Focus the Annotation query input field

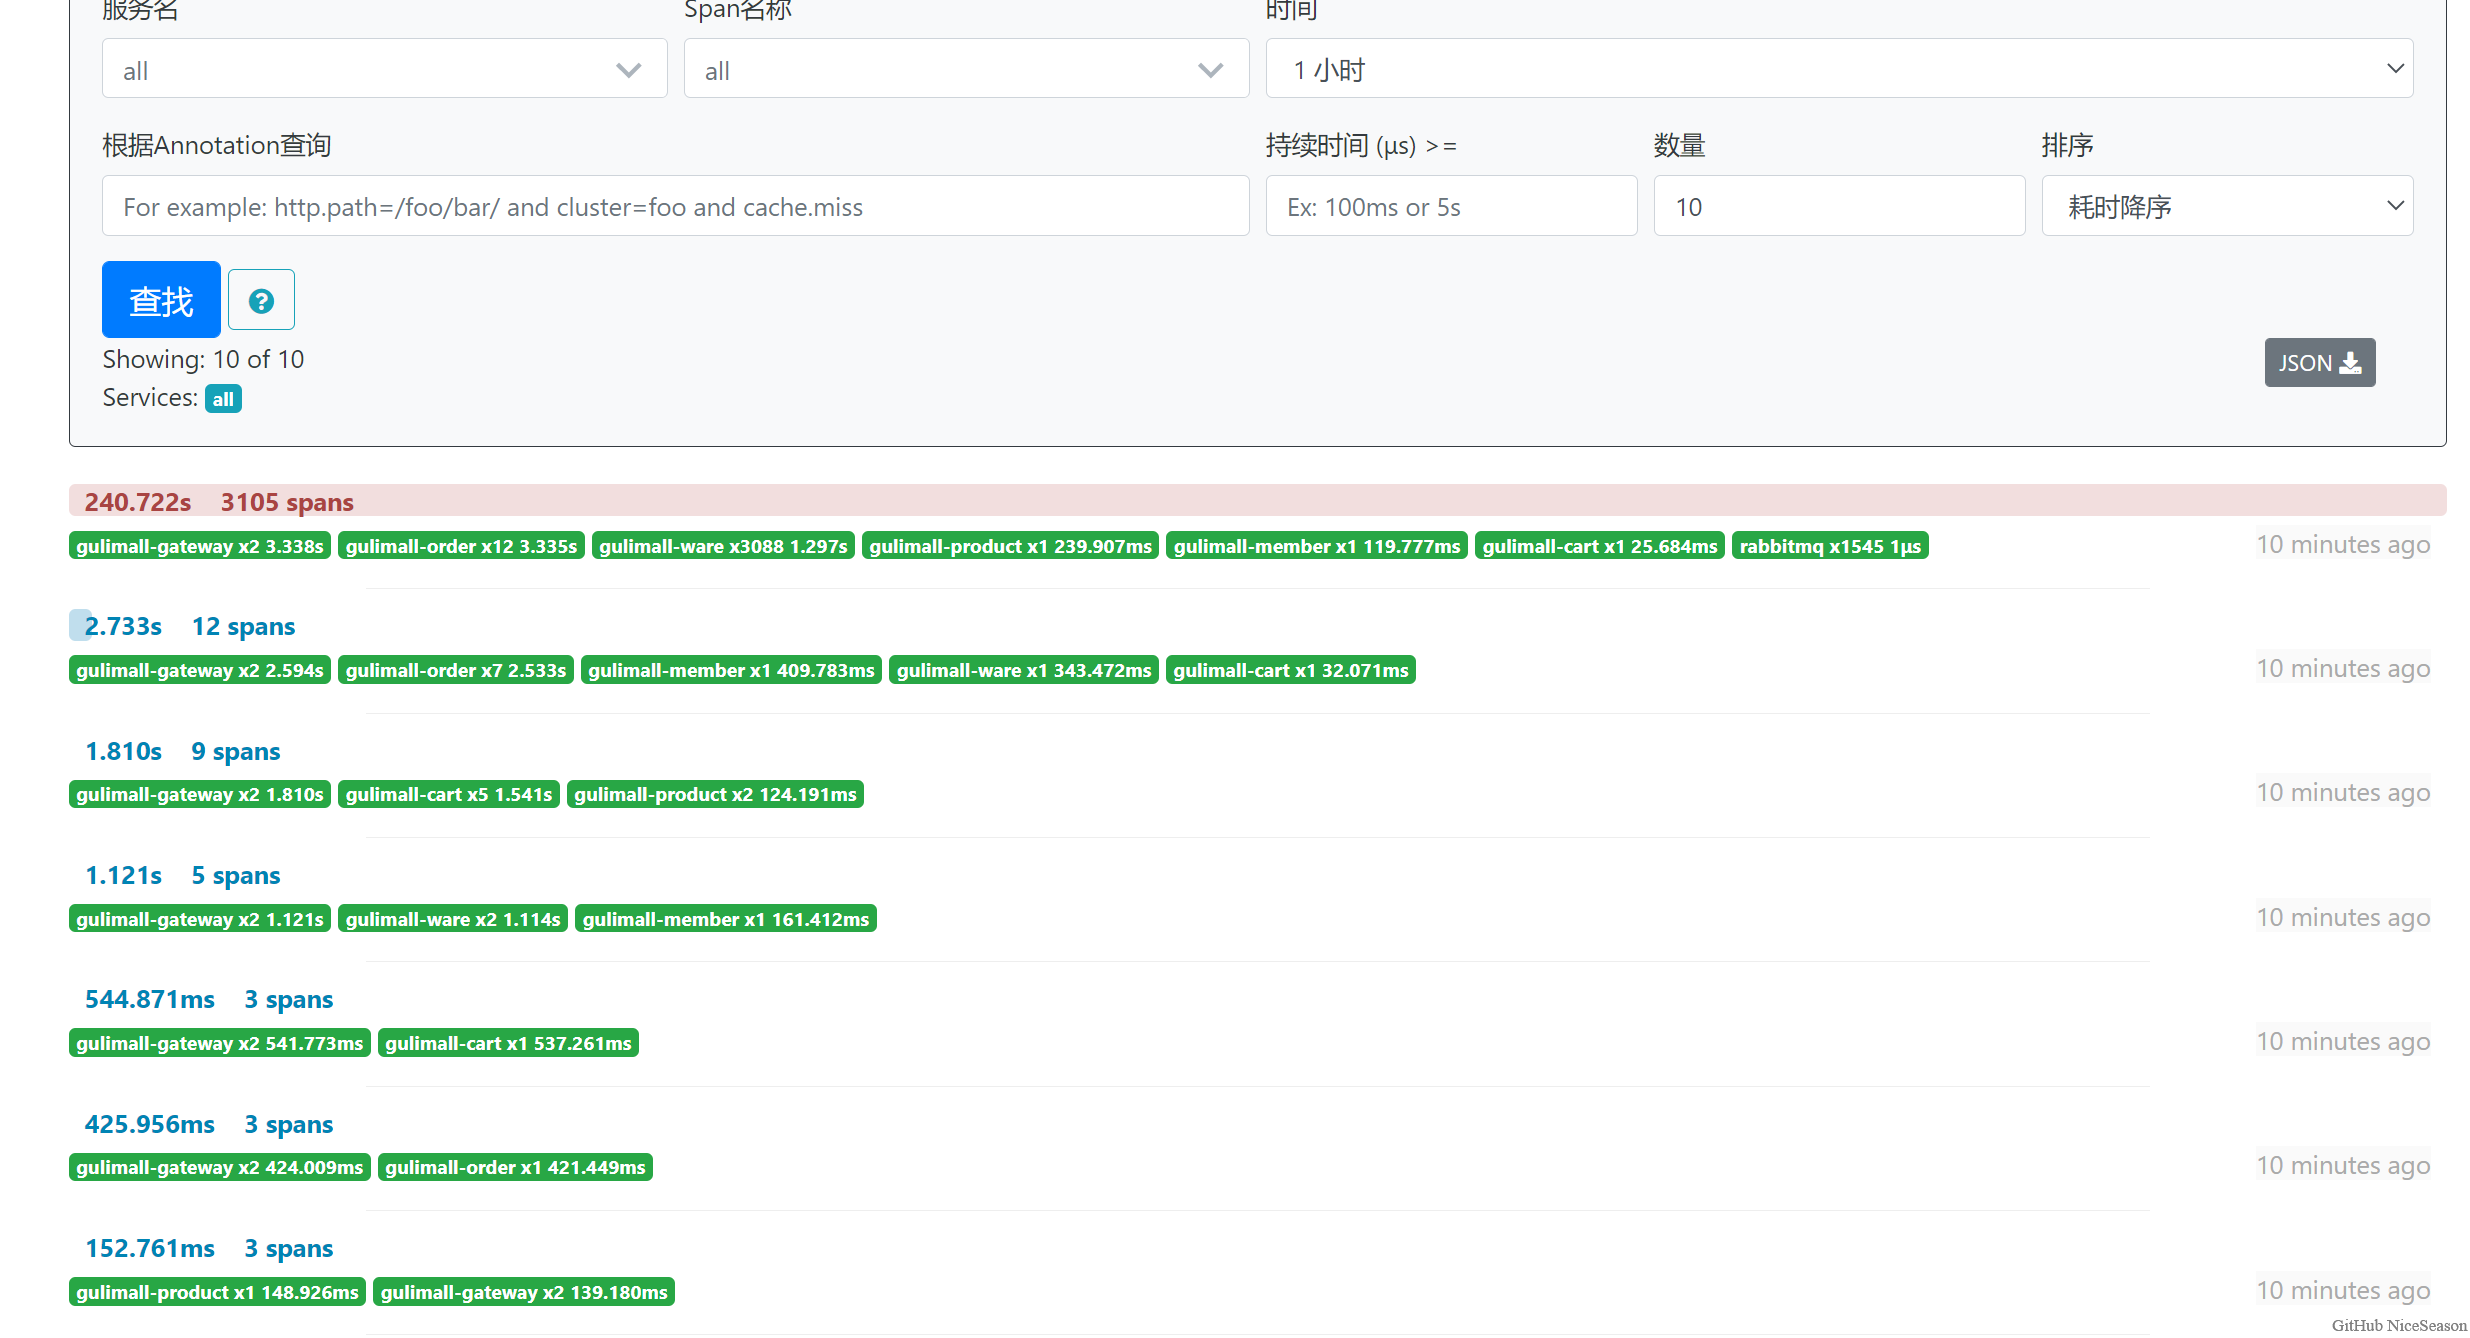[x=675, y=207]
